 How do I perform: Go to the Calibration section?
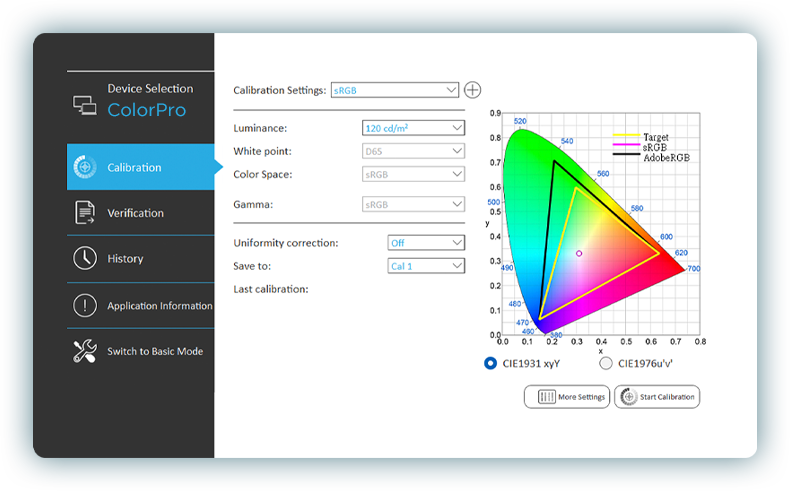click(141, 167)
